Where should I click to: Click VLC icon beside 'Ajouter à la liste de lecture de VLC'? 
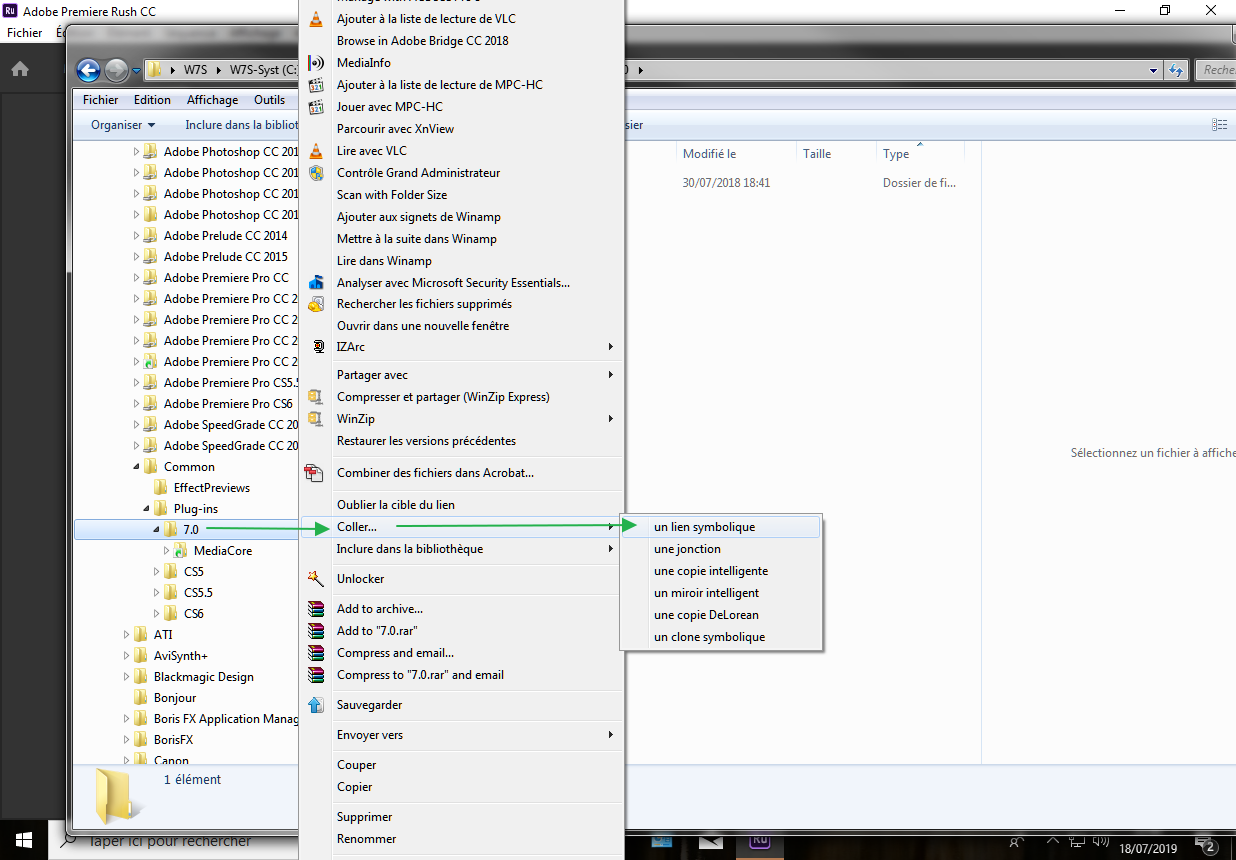point(316,19)
